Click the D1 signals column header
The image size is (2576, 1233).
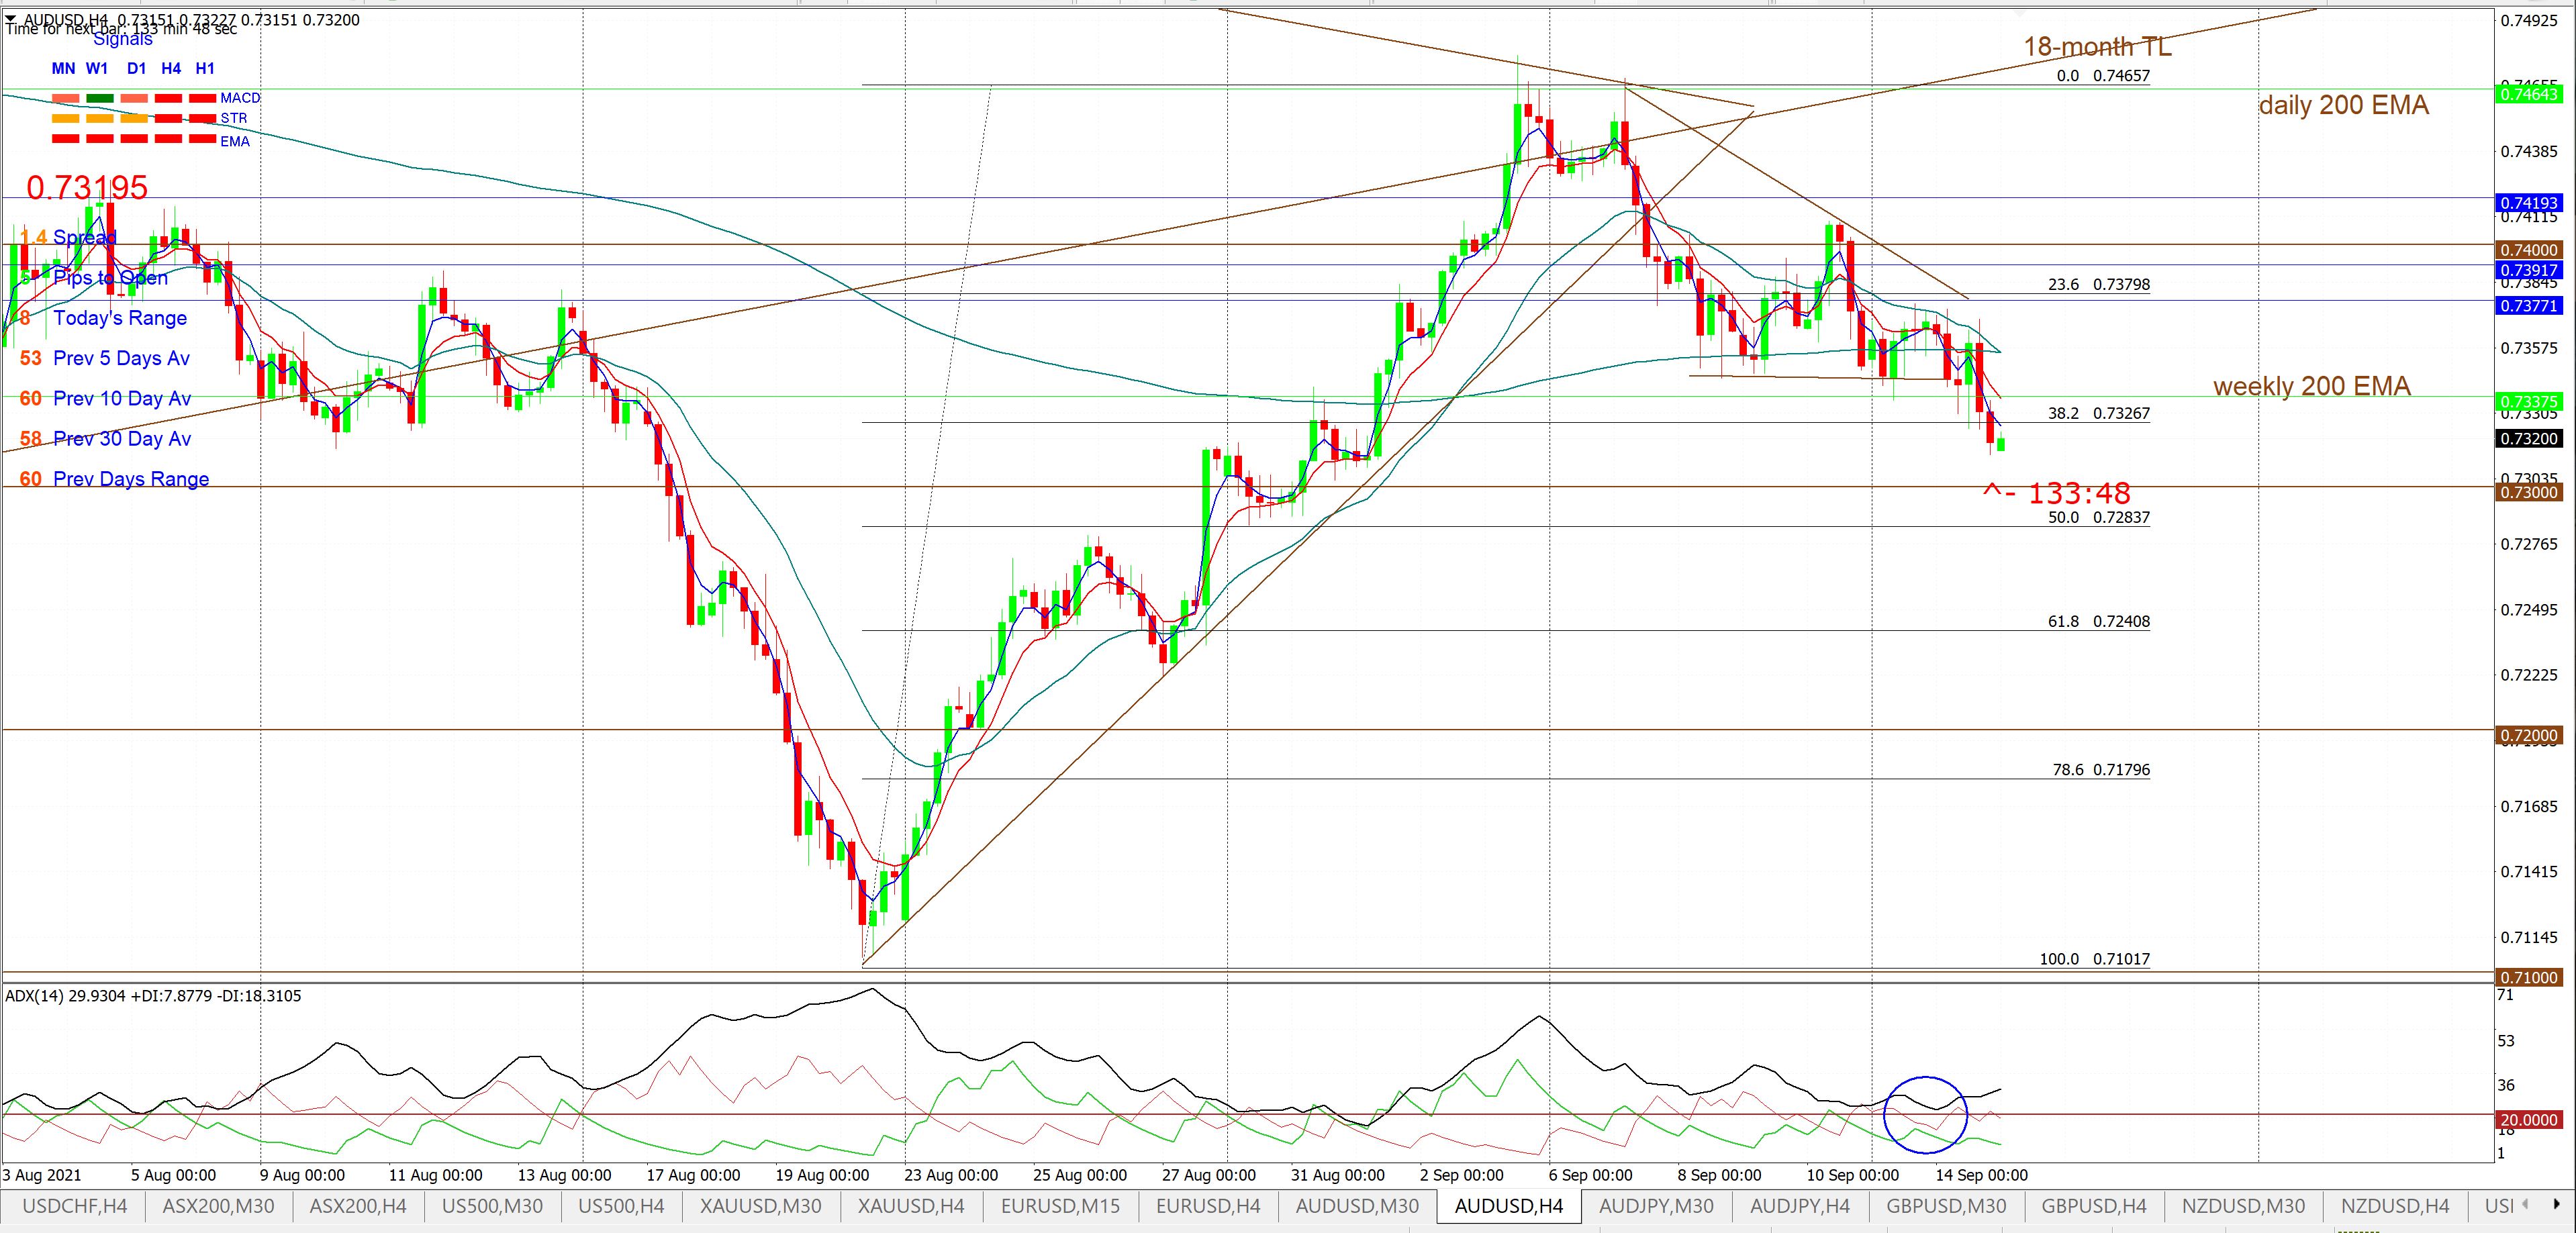click(137, 68)
